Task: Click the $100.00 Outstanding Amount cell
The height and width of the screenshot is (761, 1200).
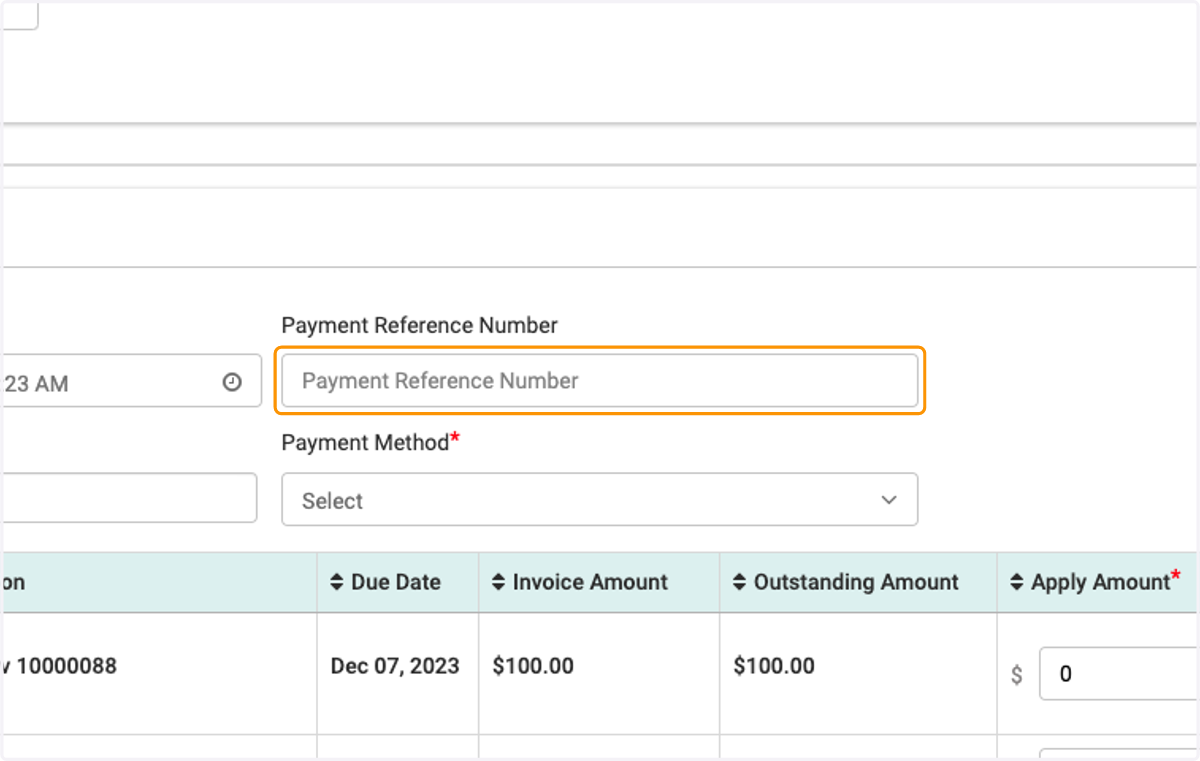Action: tap(858, 674)
